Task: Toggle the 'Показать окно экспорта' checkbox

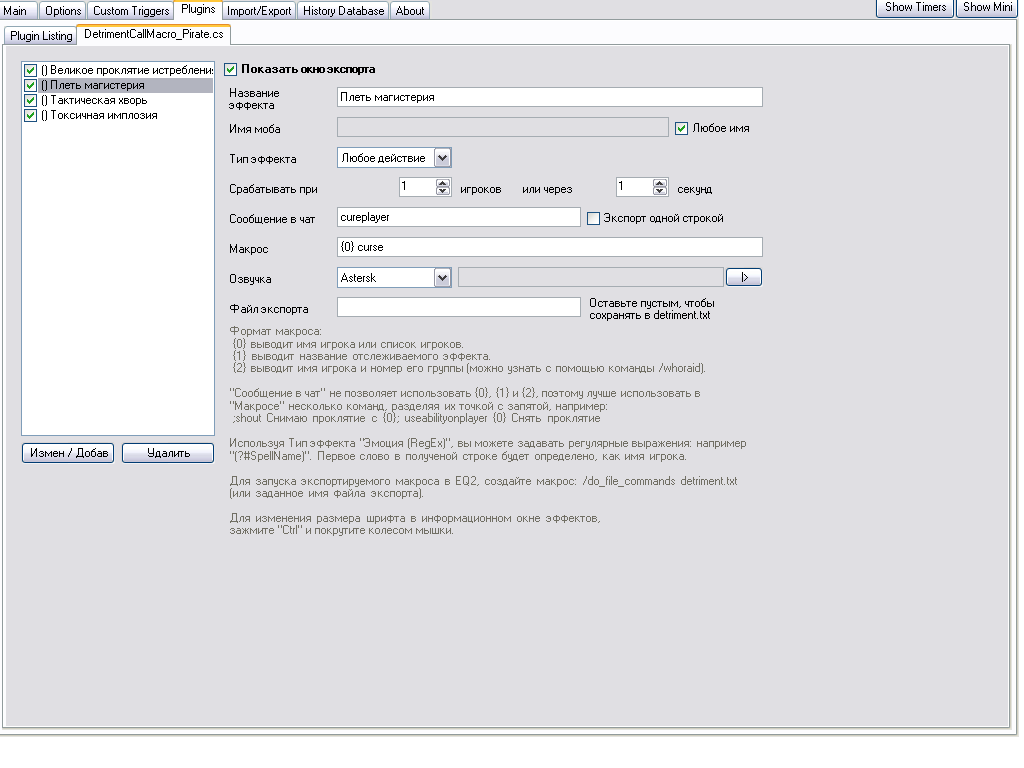Action: [231, 70]
